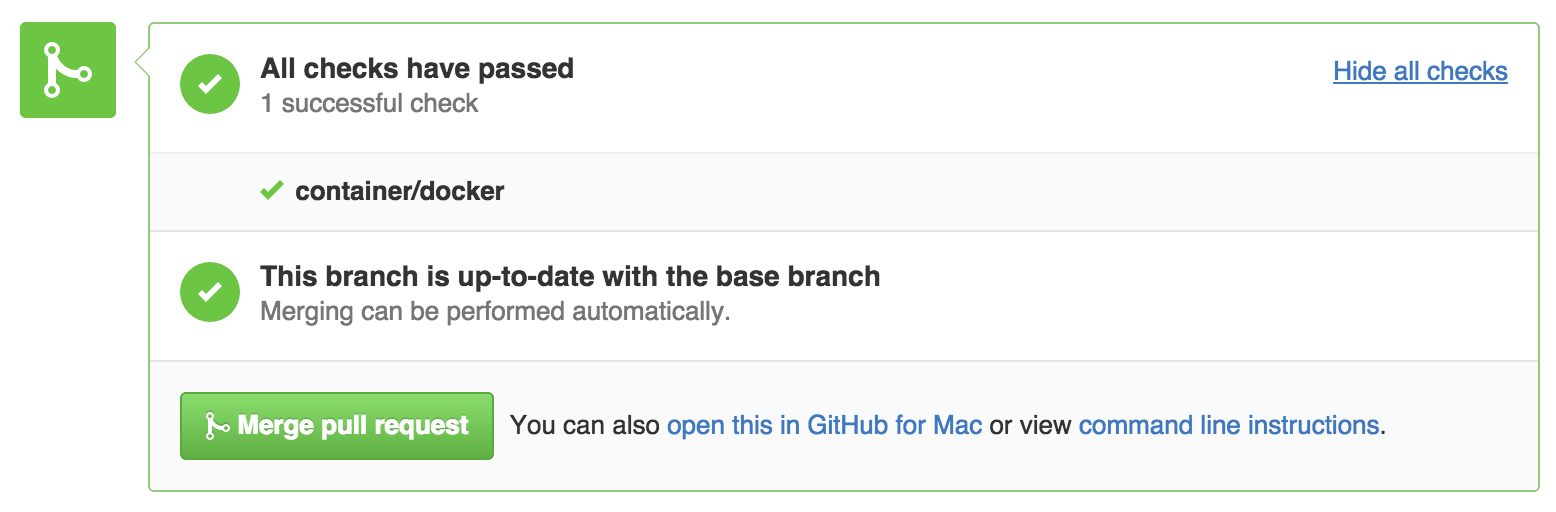Merge the pull request with the green button

(337, 426)
